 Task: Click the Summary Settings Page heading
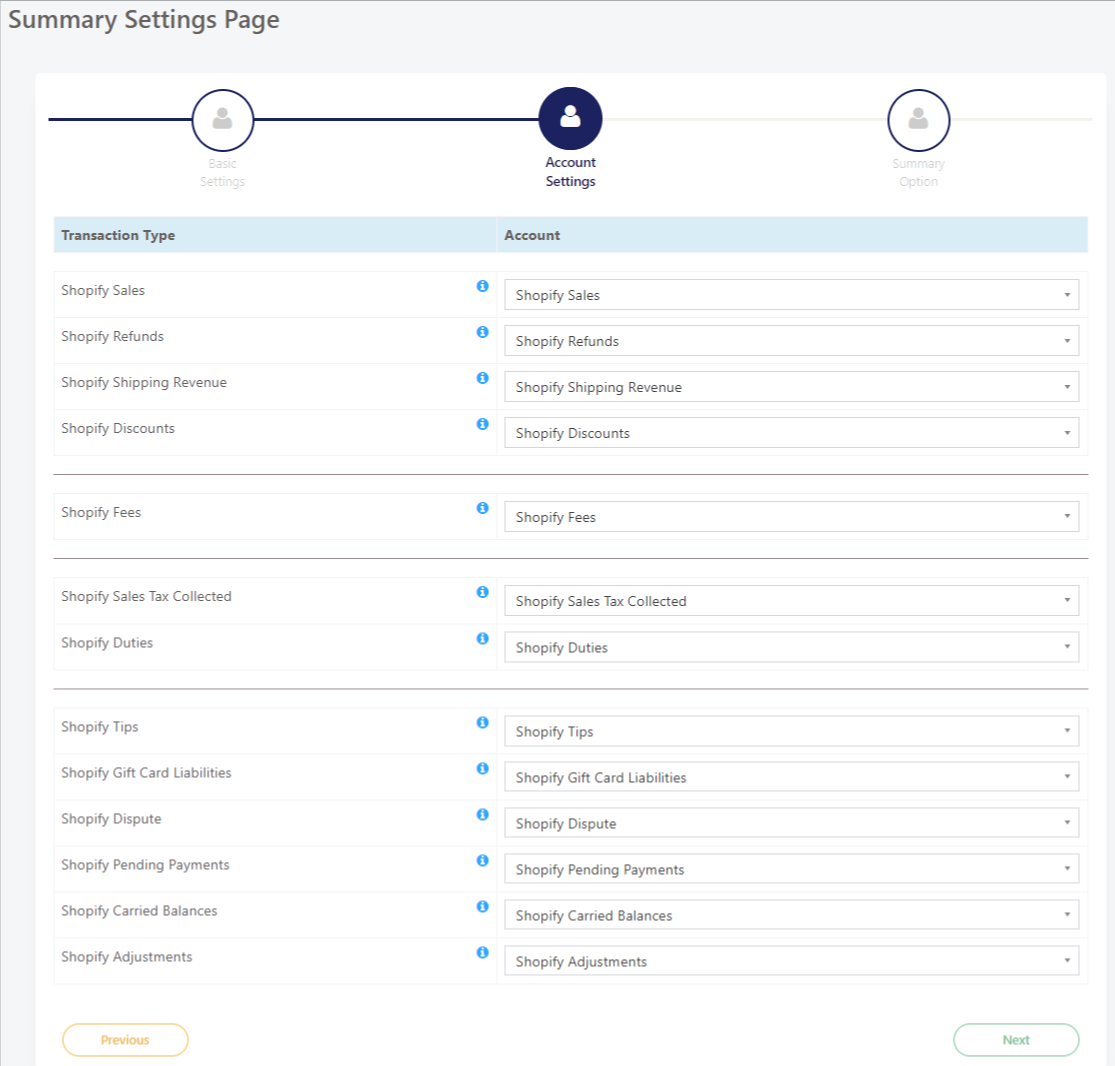(144, 20)
